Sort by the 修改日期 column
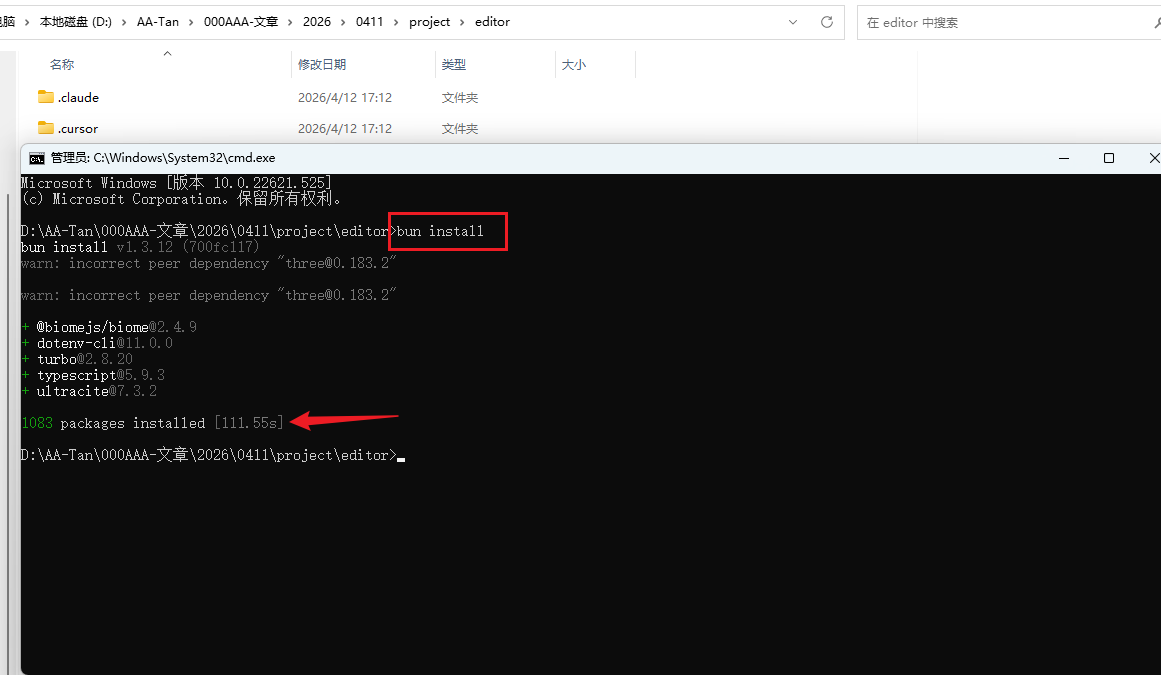This screenshot has width=1161, height=675. (x=322, y=64)
